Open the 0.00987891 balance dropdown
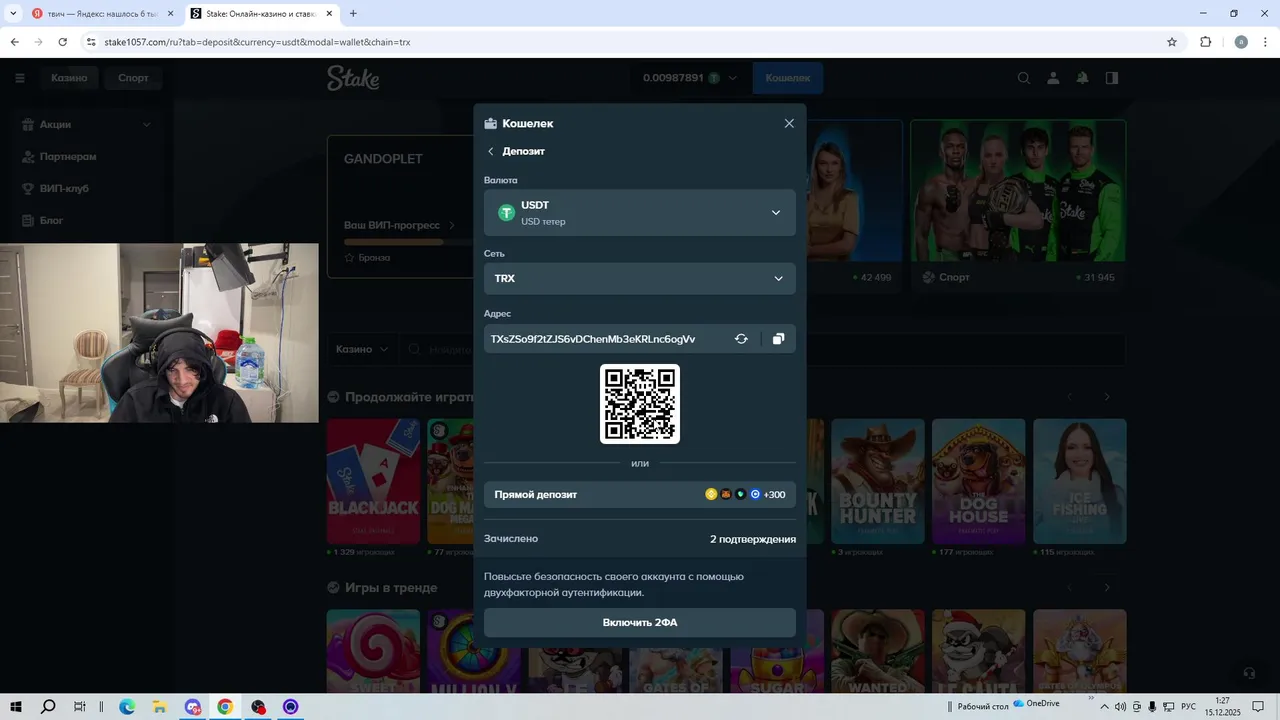This screenshot has width=1280, height=720. pyautogui.click(x=690, y=78)
